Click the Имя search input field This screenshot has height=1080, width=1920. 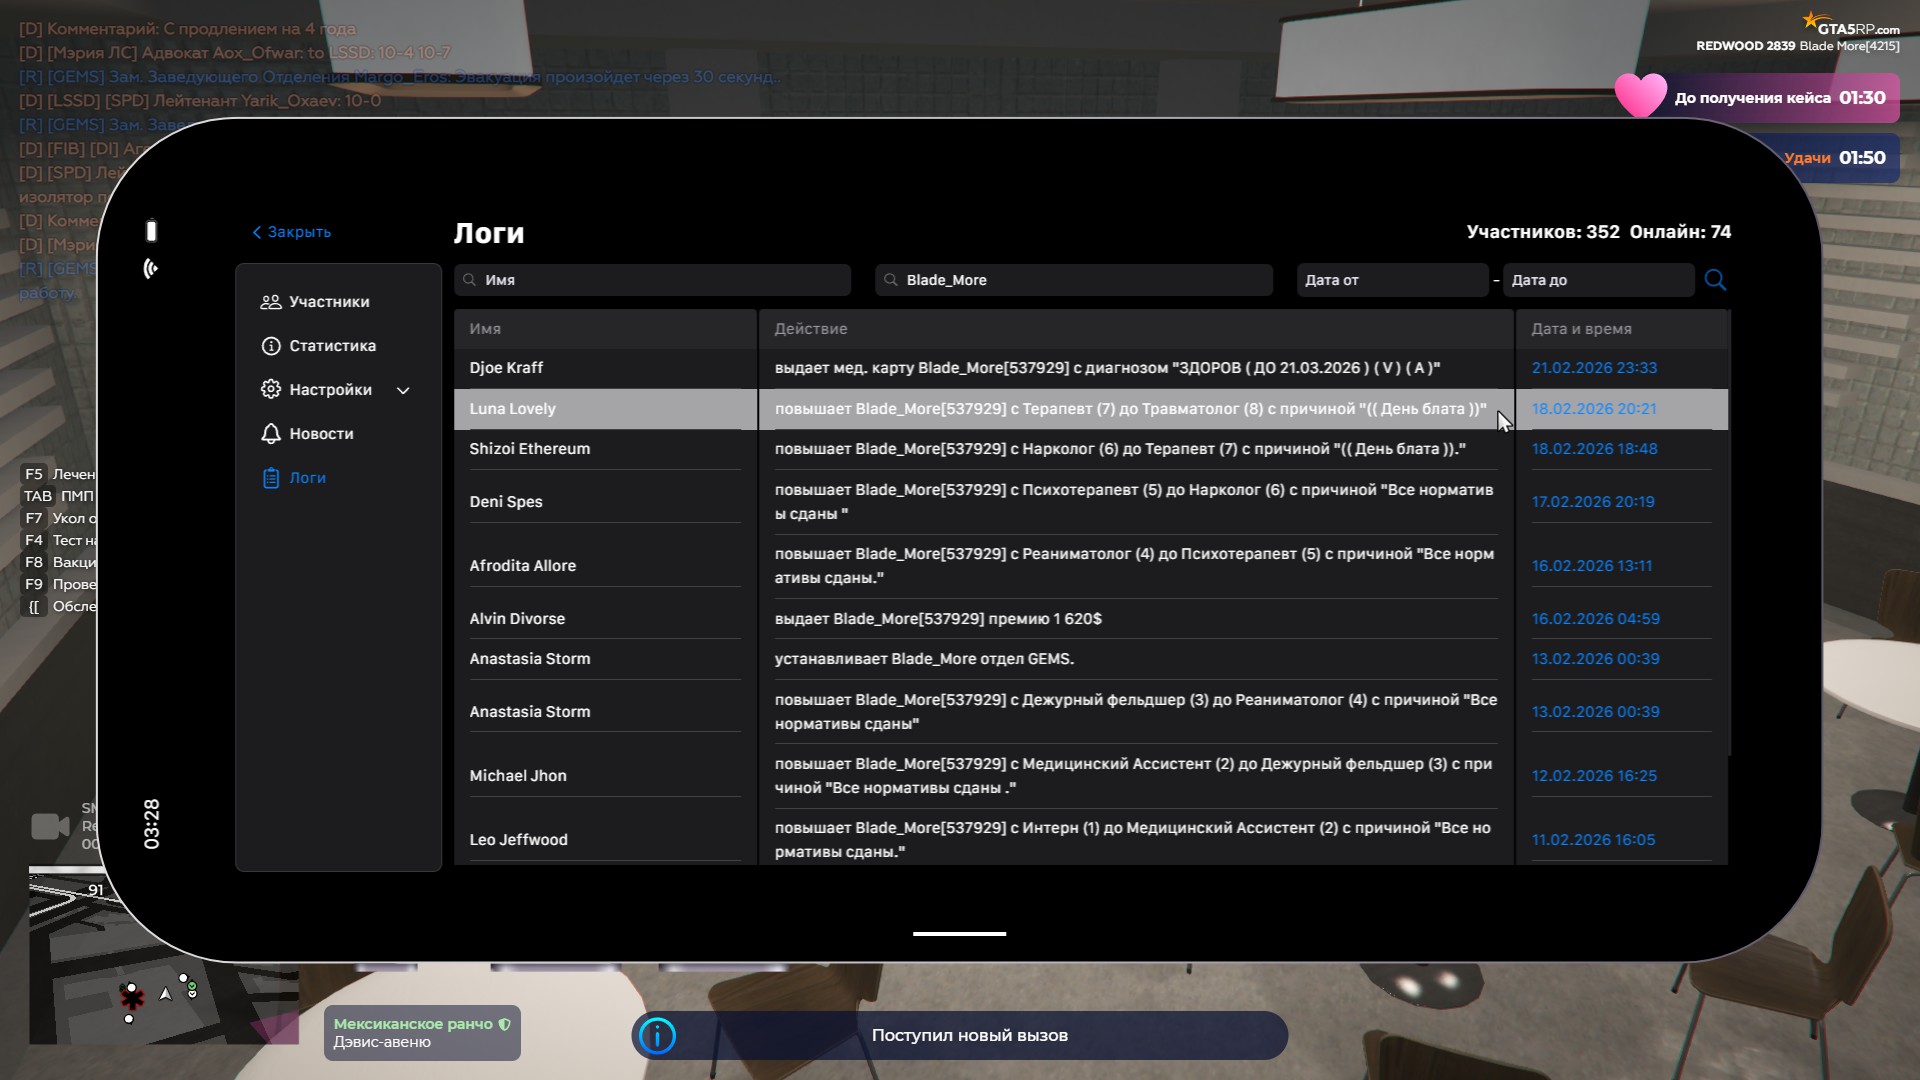[x=652, y=280]
